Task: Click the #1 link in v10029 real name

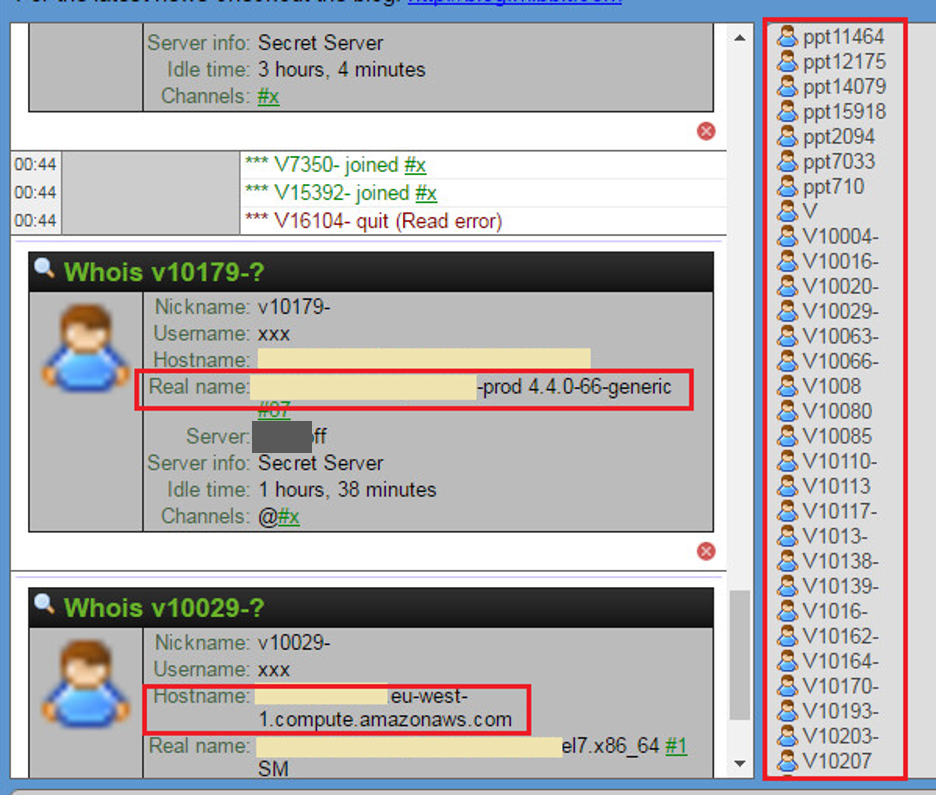Action: pos(676,746)
